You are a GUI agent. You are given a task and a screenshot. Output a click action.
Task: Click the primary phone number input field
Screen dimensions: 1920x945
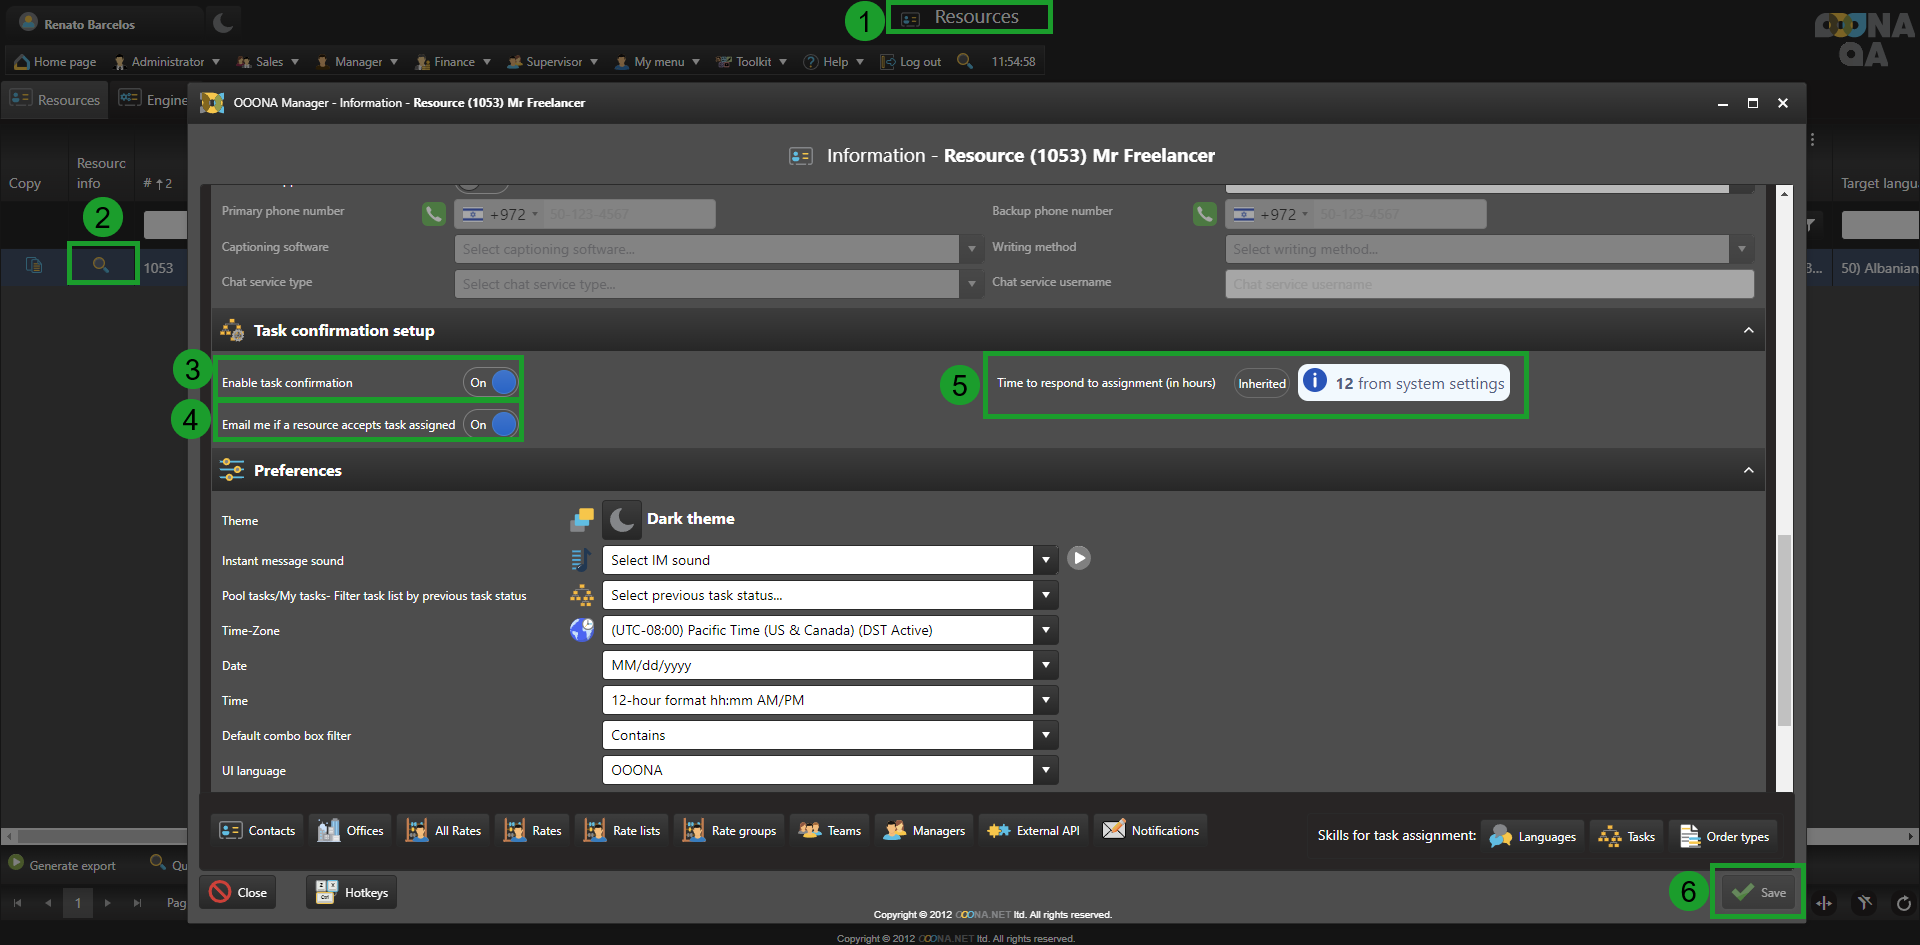coord(628,214)
